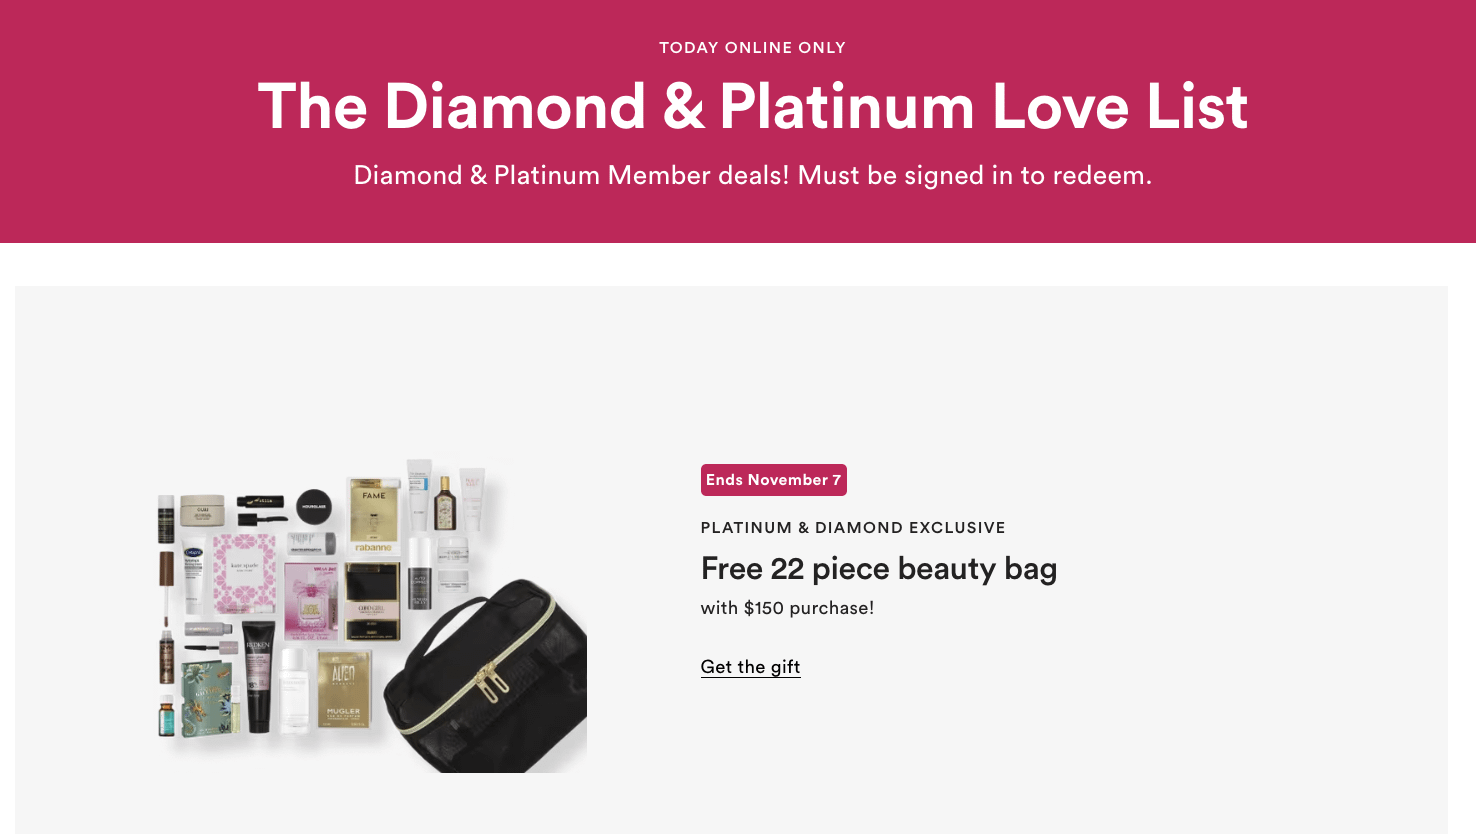Select the green floral Gucci sample card

pos(208,700)
